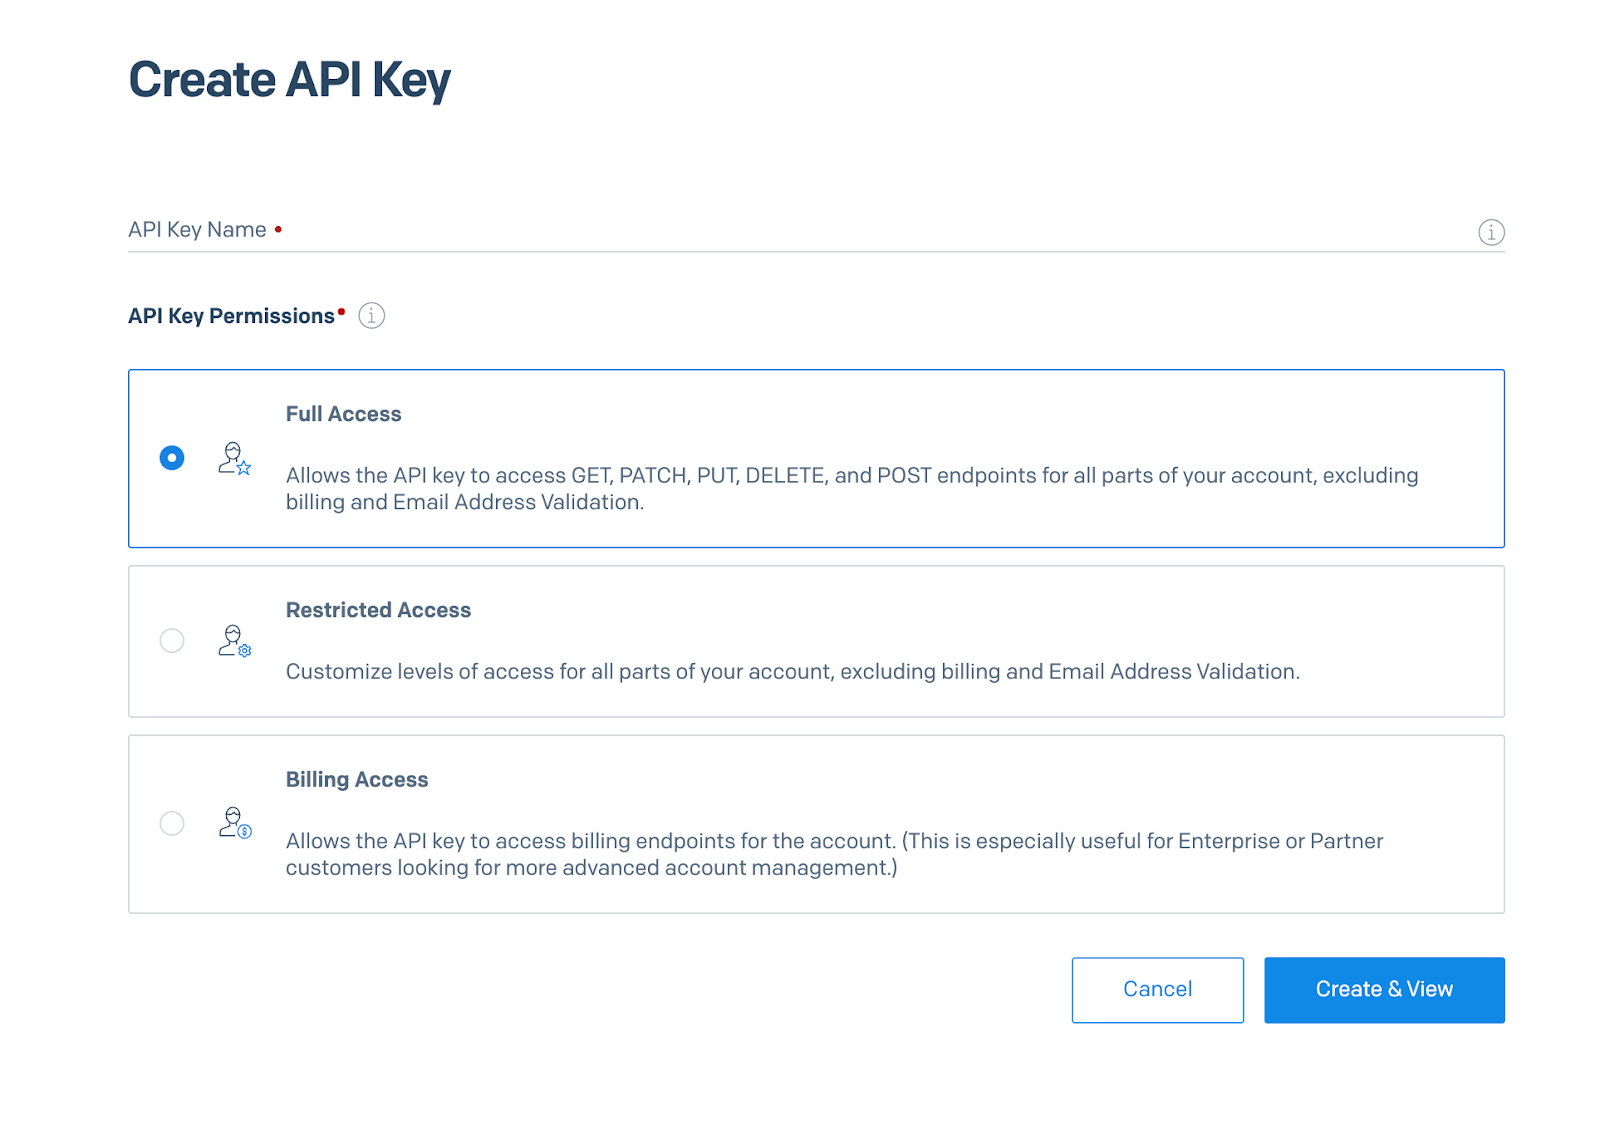Click the 'Allows the API key to access GET' description

pos(852,489)
